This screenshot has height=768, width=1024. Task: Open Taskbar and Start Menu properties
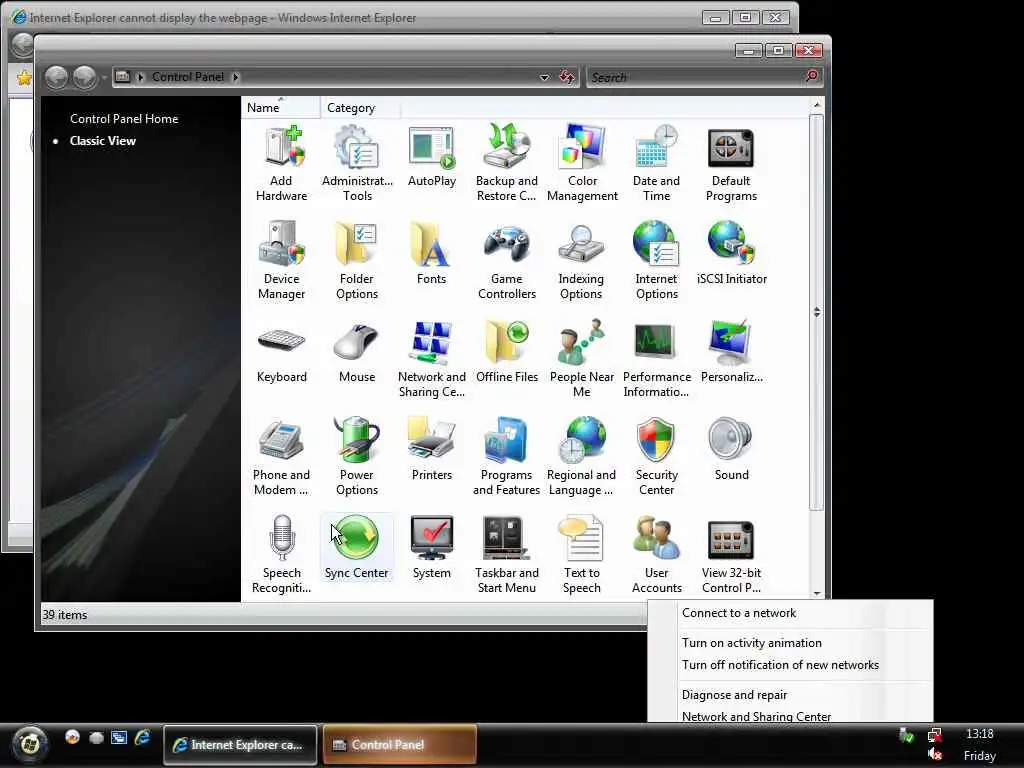pos(507,555)
